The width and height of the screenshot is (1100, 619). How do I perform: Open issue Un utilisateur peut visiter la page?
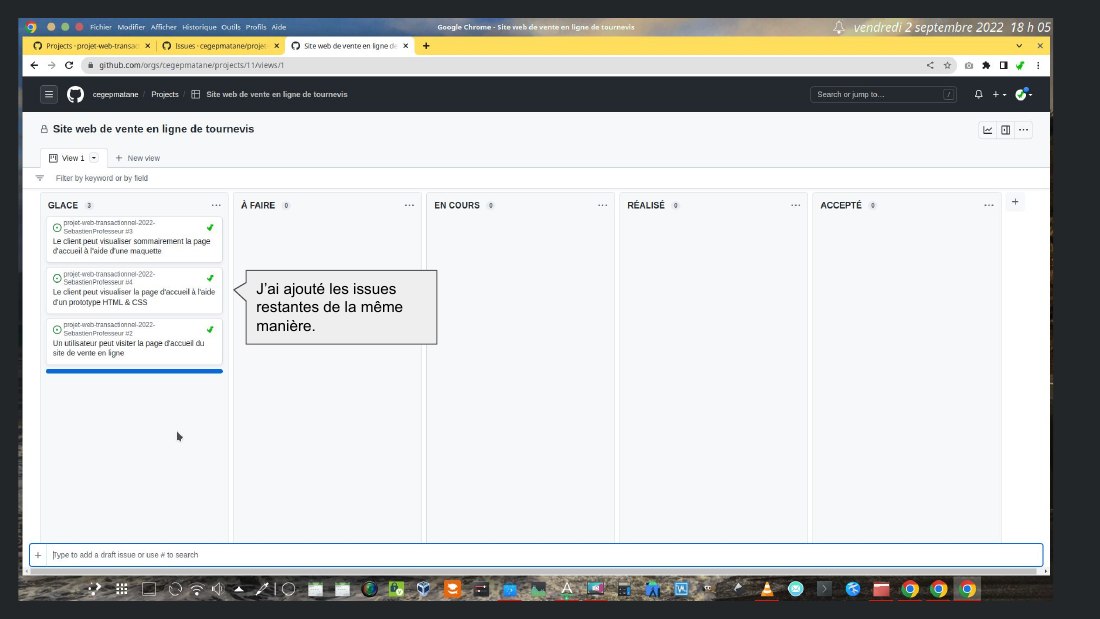coord(128,348)
